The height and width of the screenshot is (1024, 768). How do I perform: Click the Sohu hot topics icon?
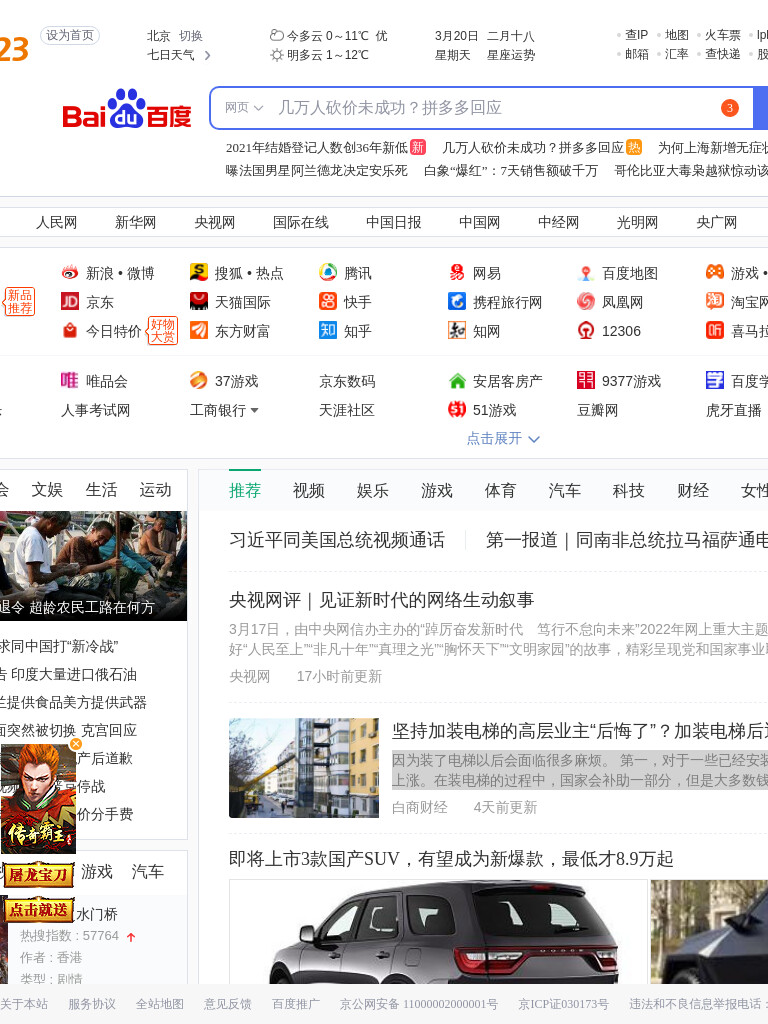coord(199,272)
